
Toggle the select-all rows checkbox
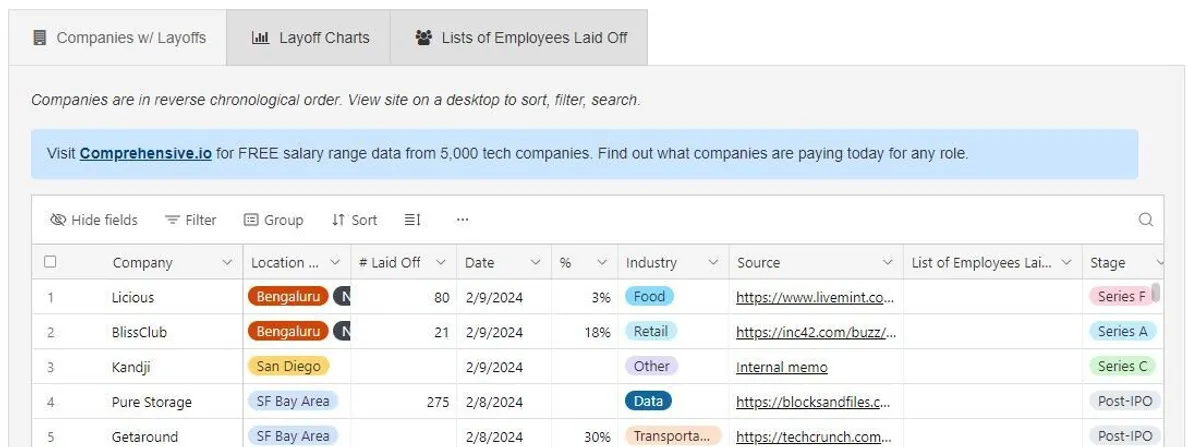[50, 262]
